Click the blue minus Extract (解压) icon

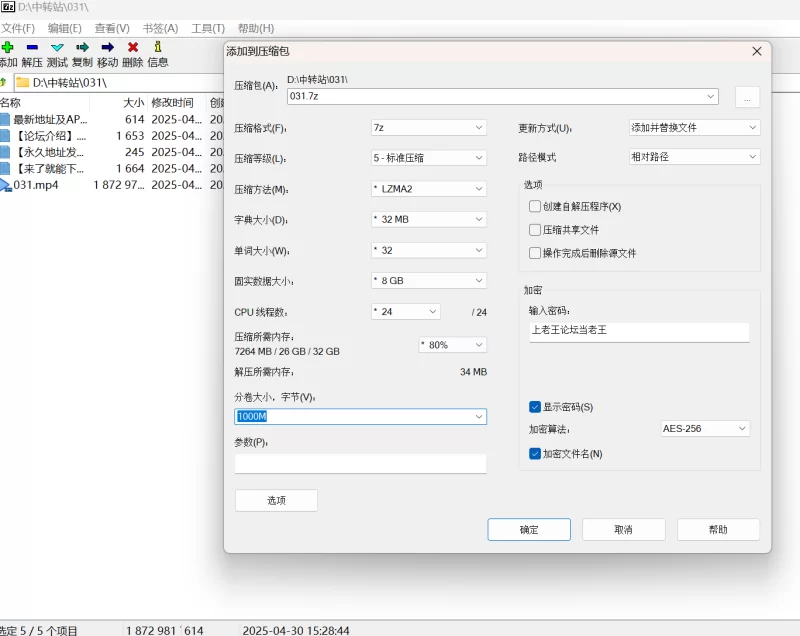(x=32, y=47)
